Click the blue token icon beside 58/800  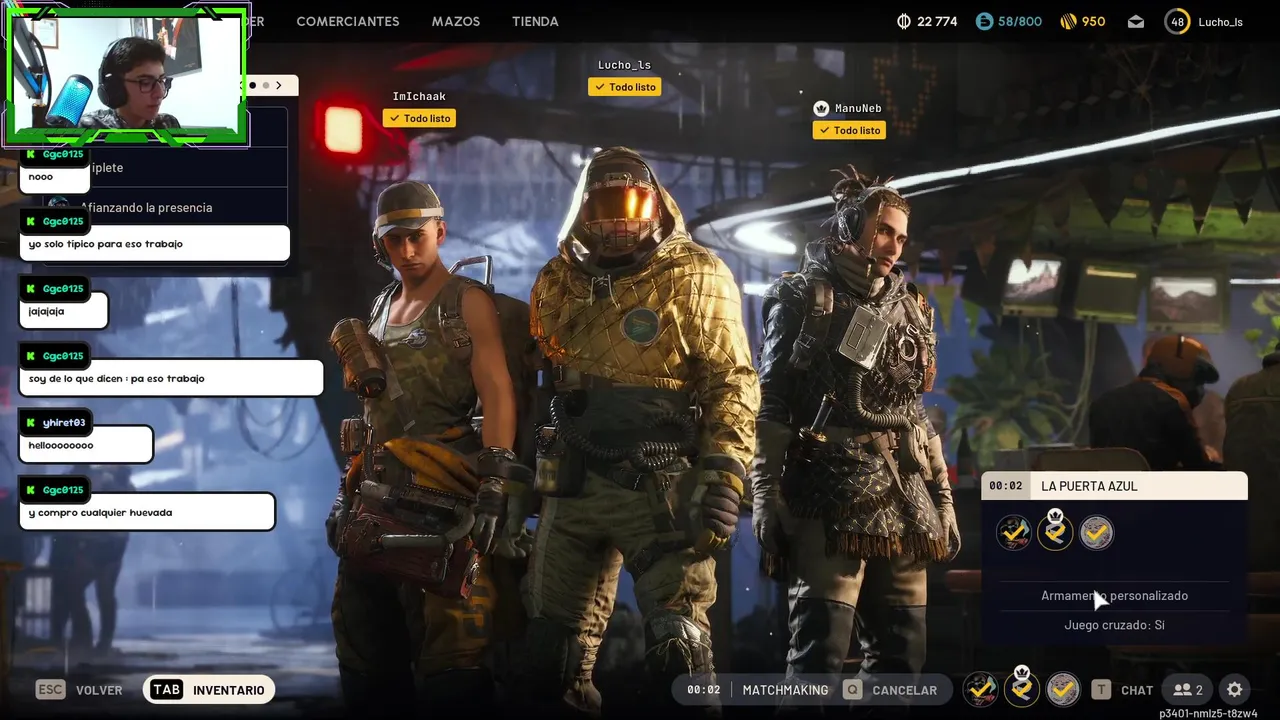(984, 21)
